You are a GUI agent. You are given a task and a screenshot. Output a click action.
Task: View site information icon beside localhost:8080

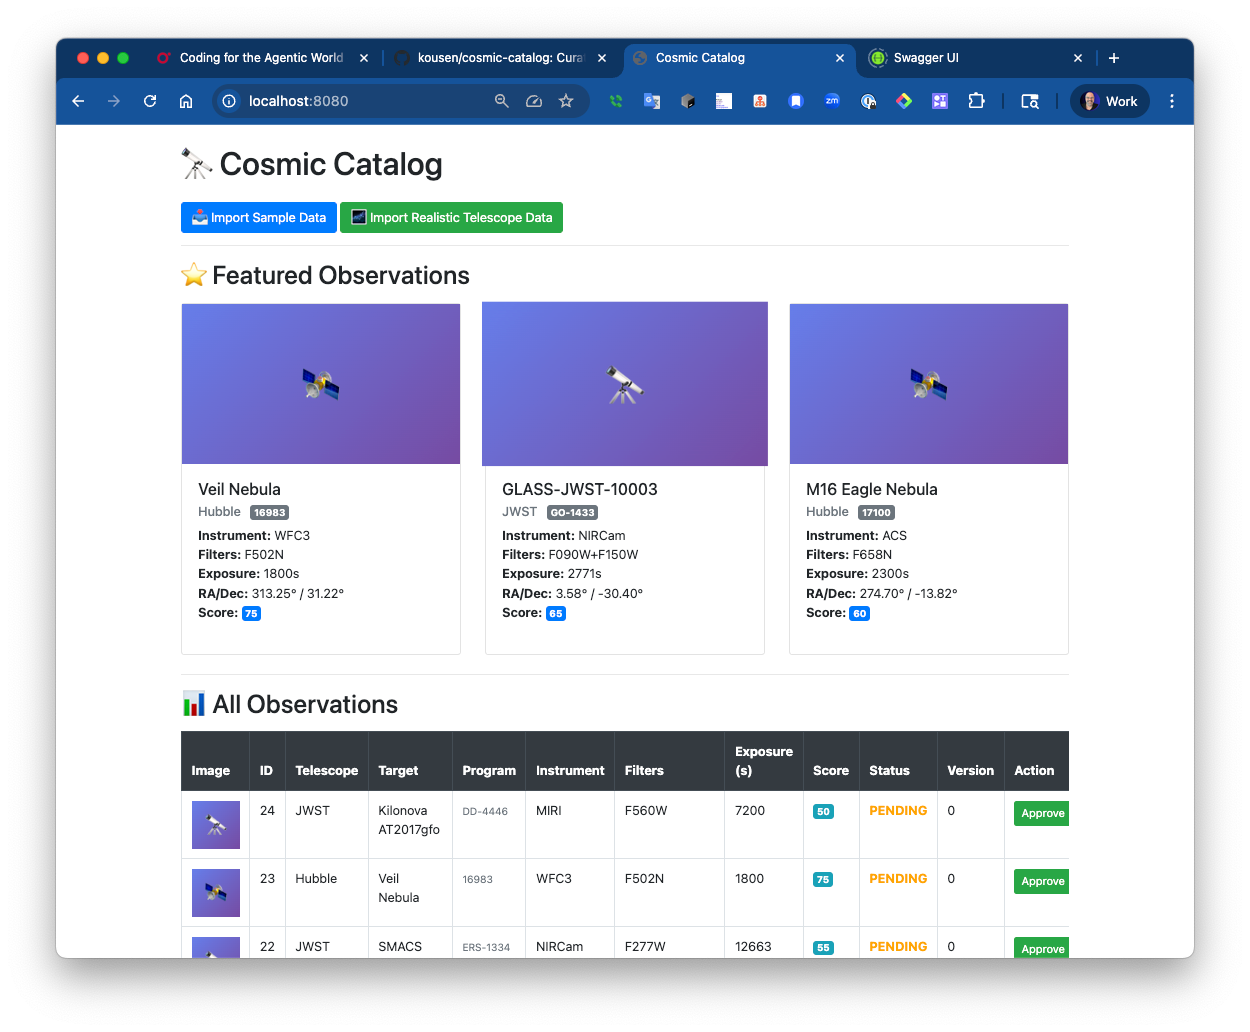coord(229,101)
